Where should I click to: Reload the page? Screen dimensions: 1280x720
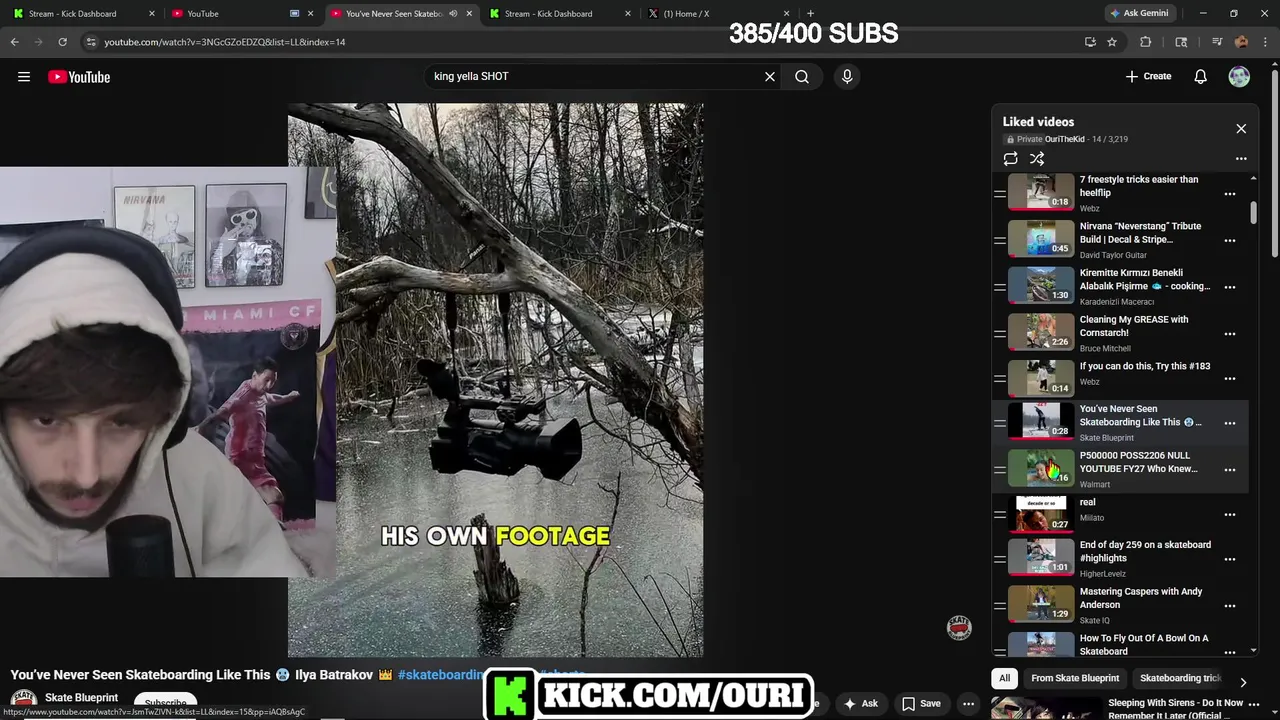point(62,42)
